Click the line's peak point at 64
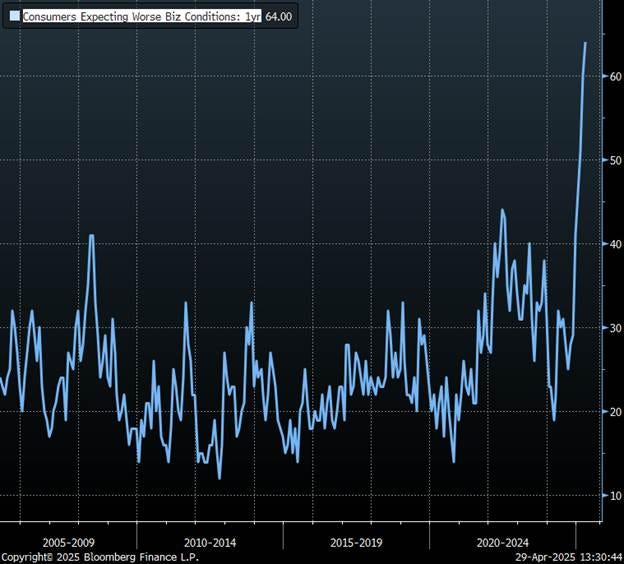The width and height of the screenshot is (624, 564). point(585,43)
